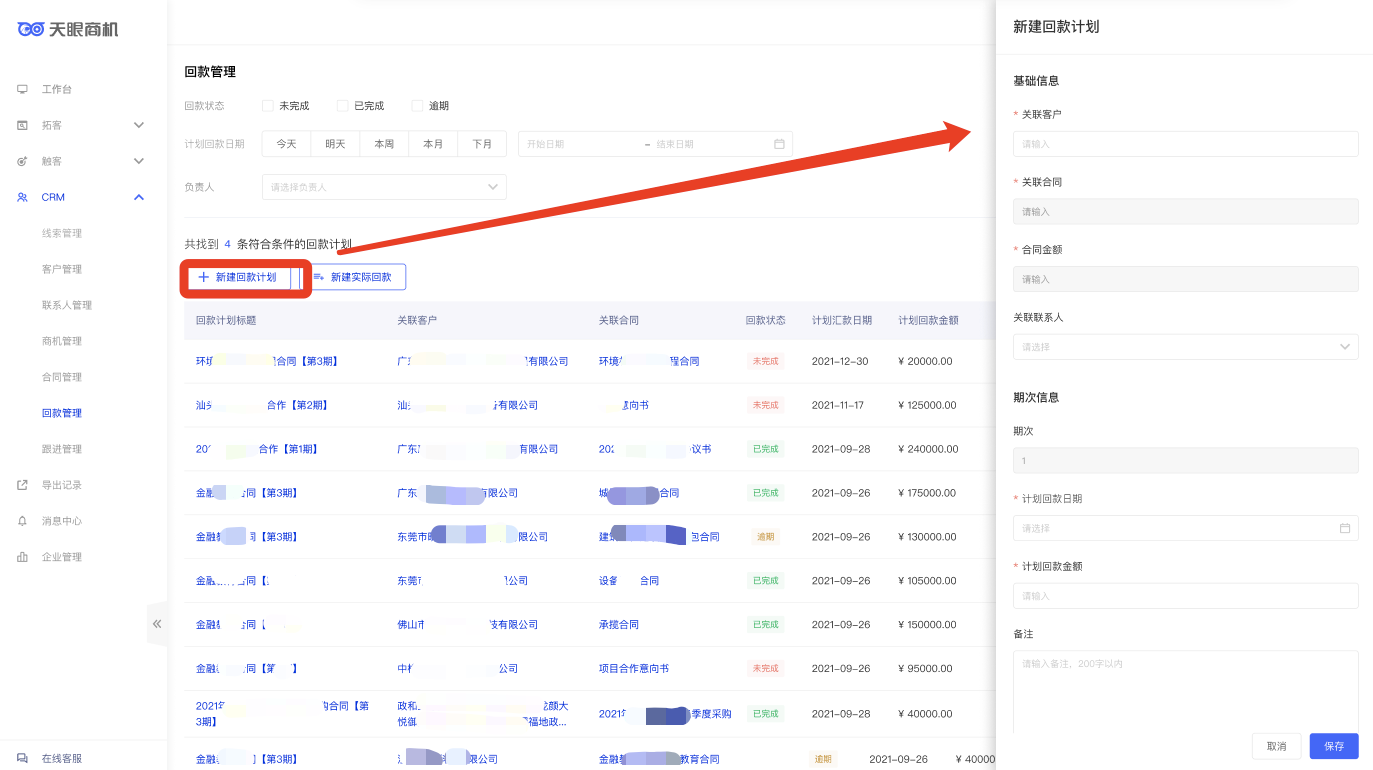The width and height of the screenshot is (1373, 770).
Task: Check the 逾期 status checkbox
Action: pos(417,106)
